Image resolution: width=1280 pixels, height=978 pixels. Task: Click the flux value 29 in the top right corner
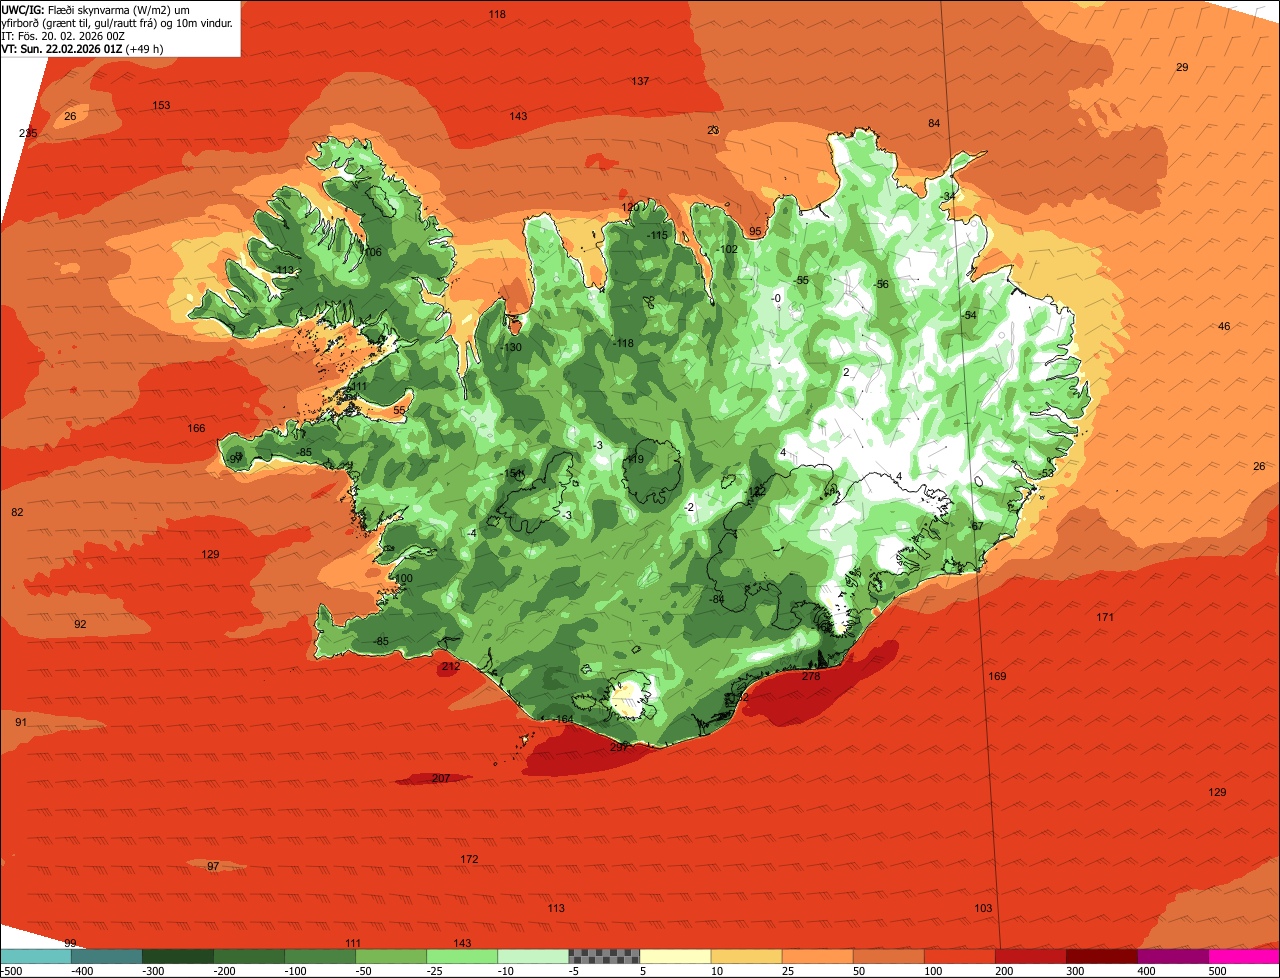click(x=1182, y=68)
